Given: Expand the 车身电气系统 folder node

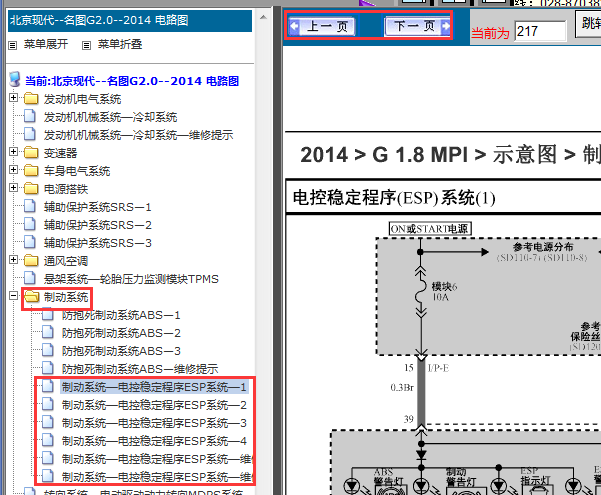Looking at the screenshot, I should coord(13,169).
